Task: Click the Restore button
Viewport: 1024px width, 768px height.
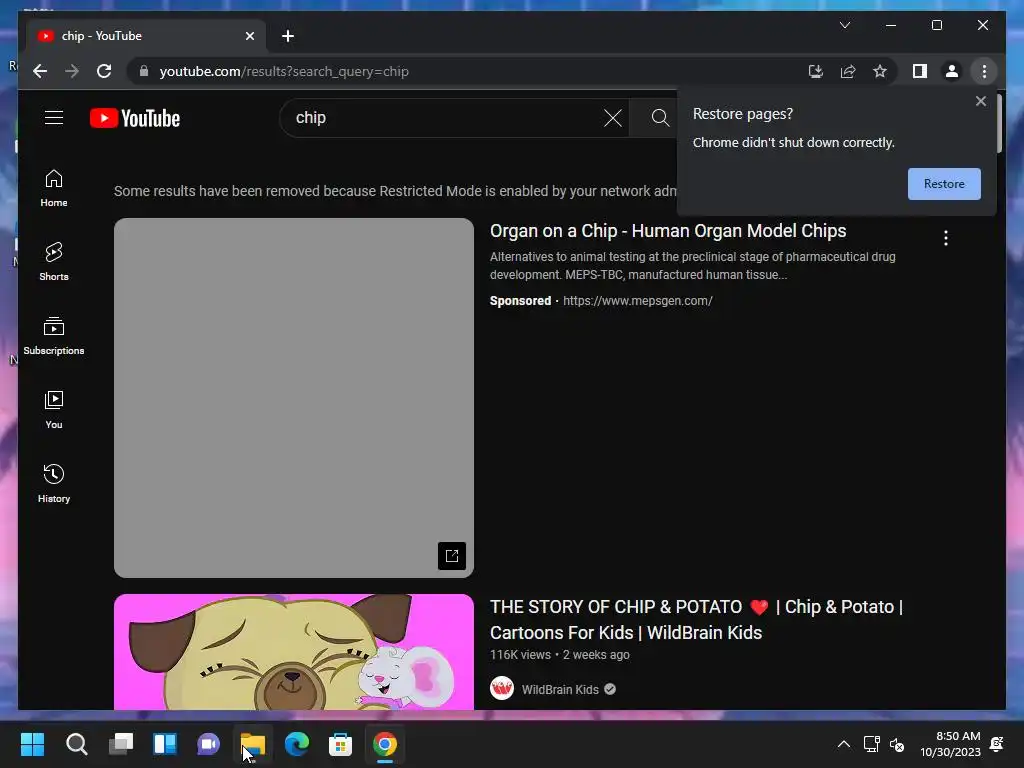Action: click(944, 184)
